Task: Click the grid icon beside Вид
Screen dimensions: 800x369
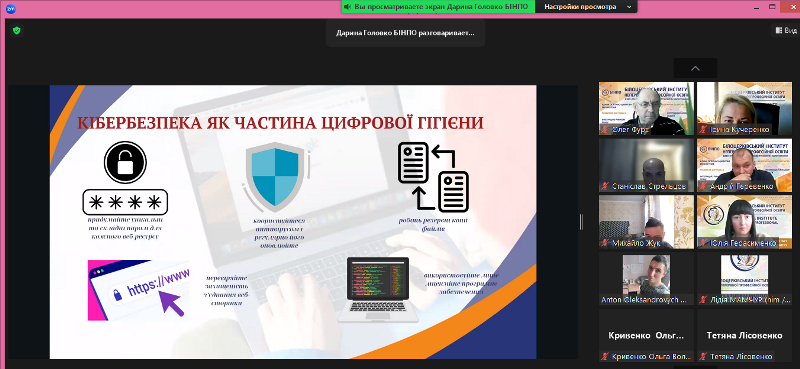Action: 779,31
